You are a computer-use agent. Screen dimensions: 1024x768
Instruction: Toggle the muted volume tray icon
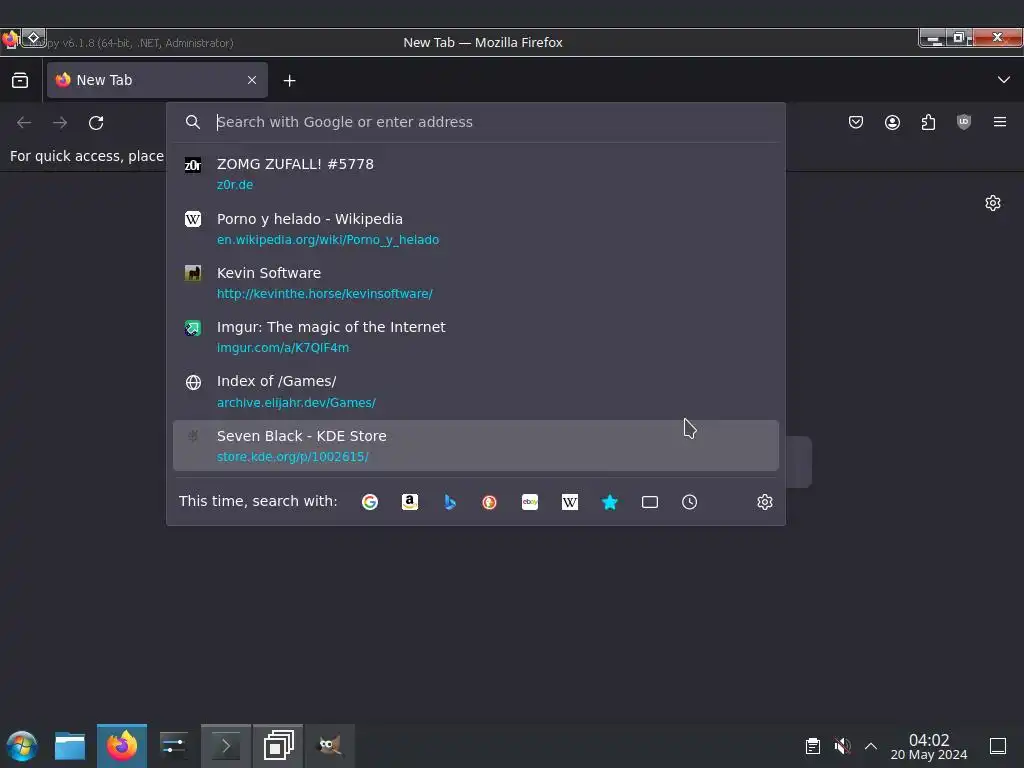842,746
